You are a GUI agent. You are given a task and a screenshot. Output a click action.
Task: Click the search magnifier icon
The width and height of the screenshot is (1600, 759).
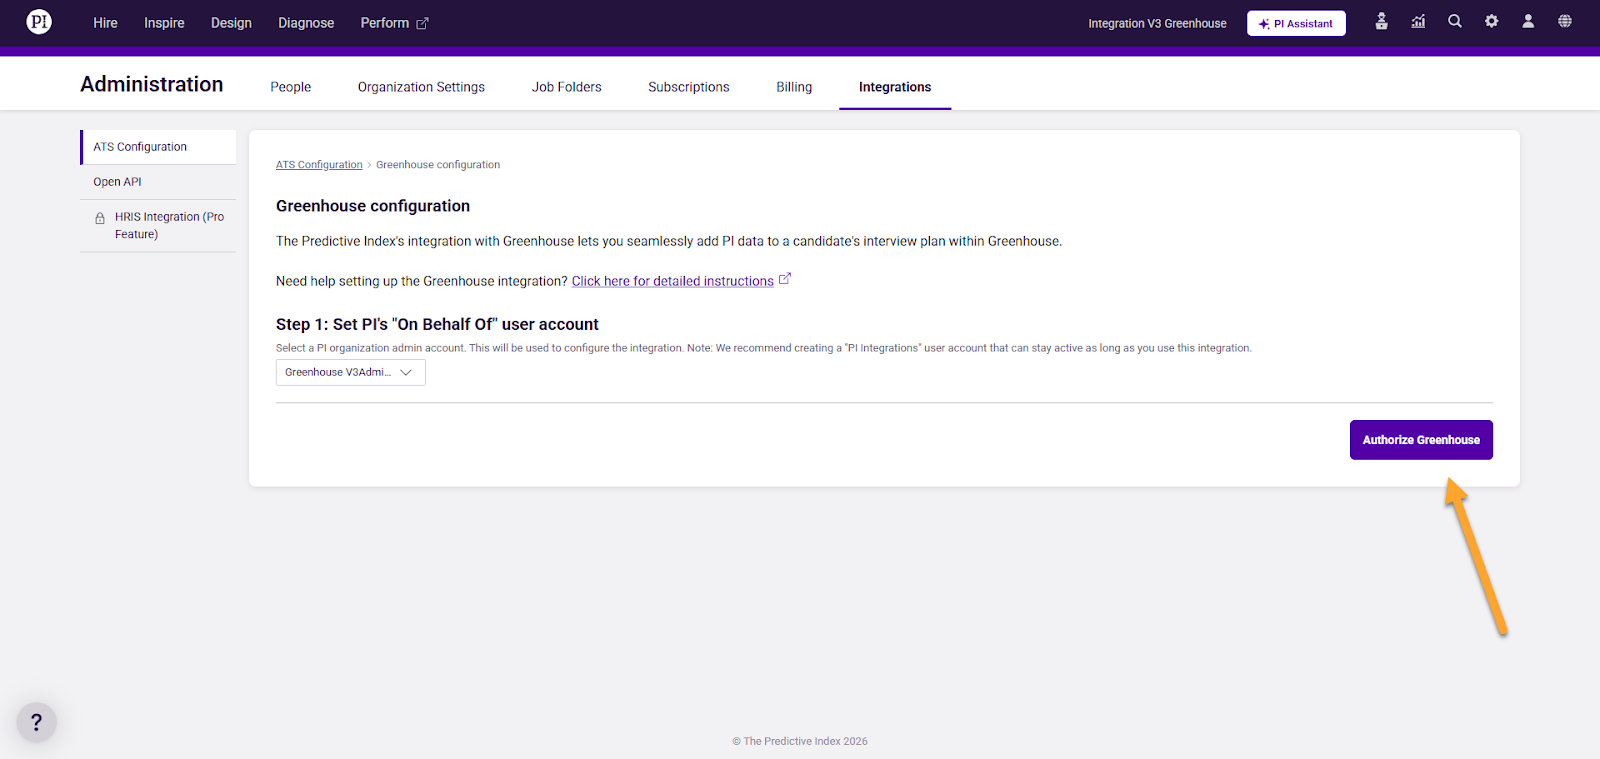point(1455,21)
